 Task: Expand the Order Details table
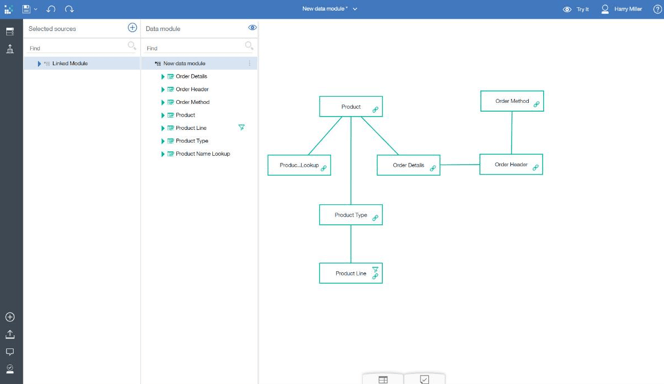click(163, 77)
